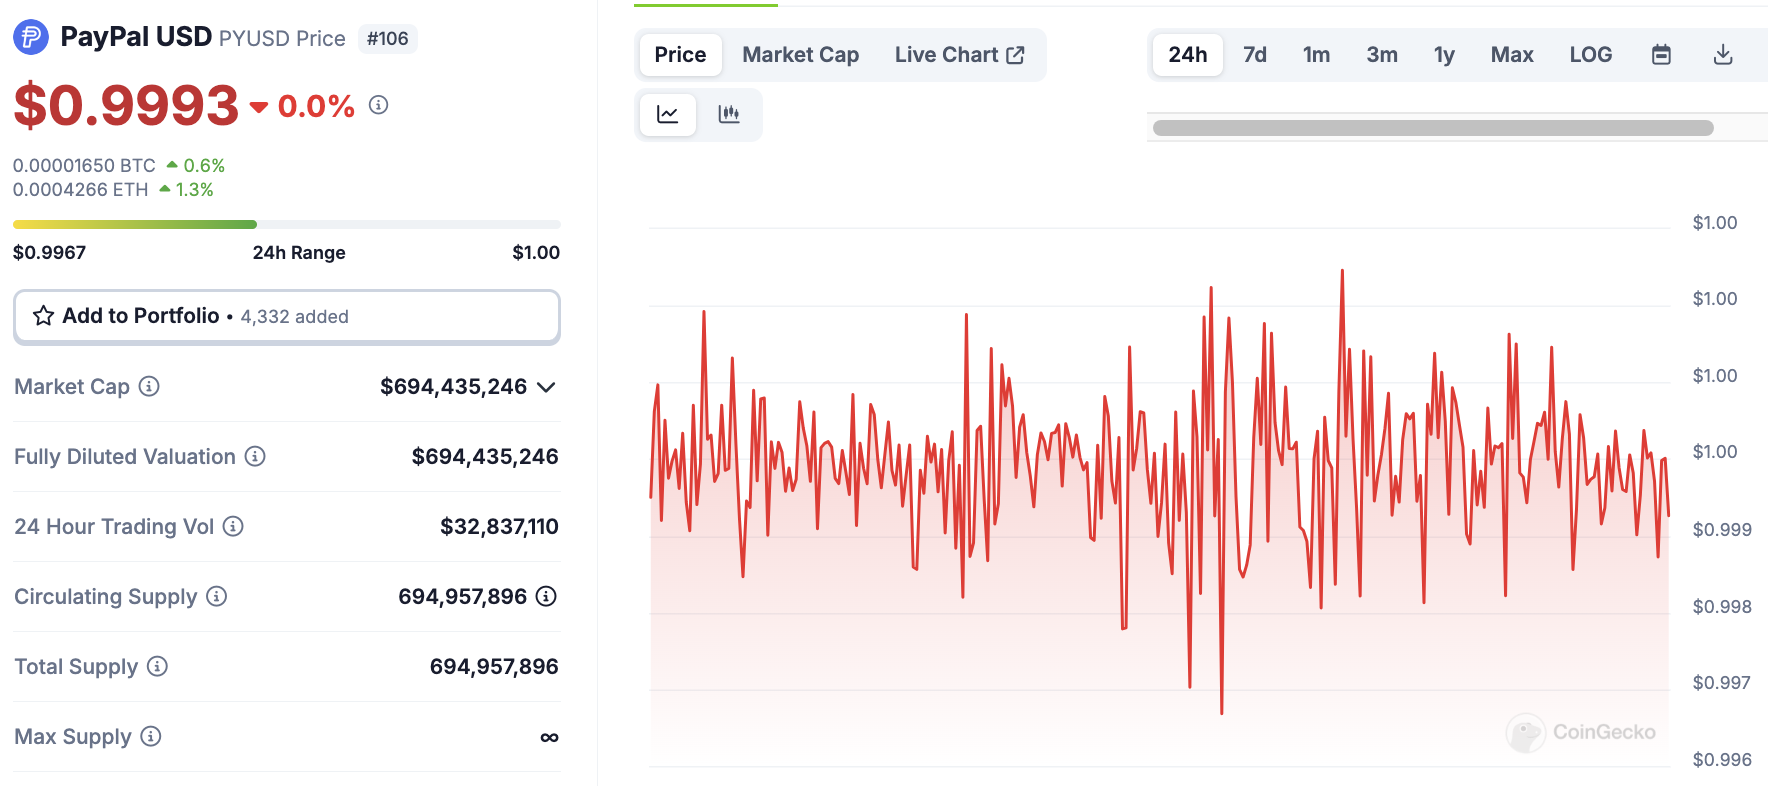1778x786 pixels.
Task: Select the 24h time range
Action: coord(1188,55)
